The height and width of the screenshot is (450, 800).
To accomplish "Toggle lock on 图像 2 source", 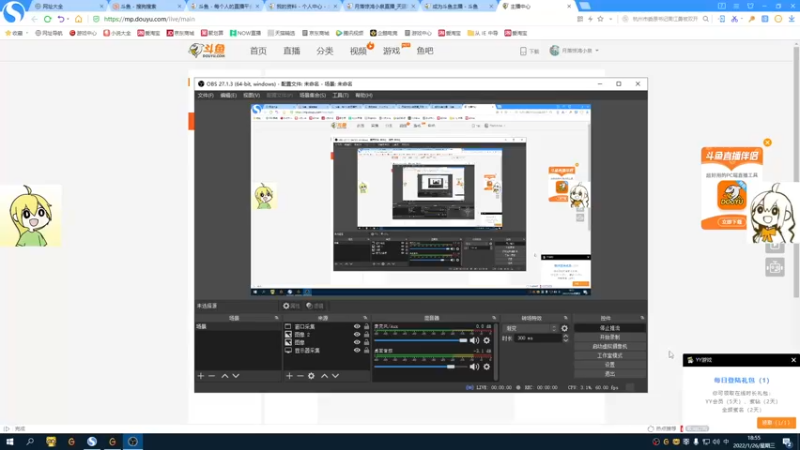I will click(x=366, y=335).
